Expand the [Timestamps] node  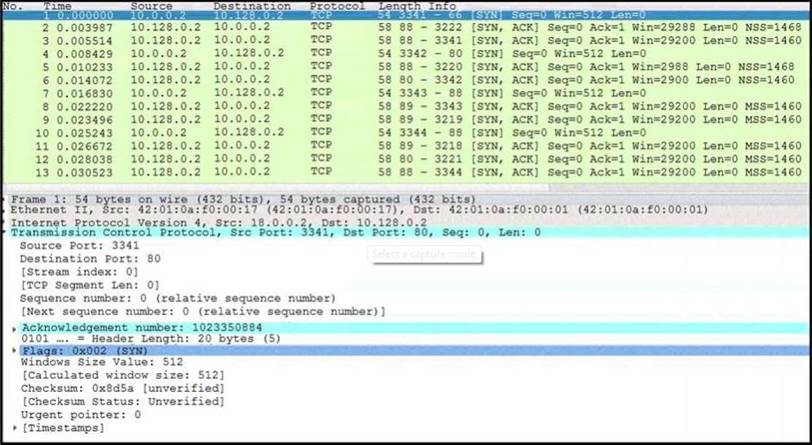coord(15,428)
